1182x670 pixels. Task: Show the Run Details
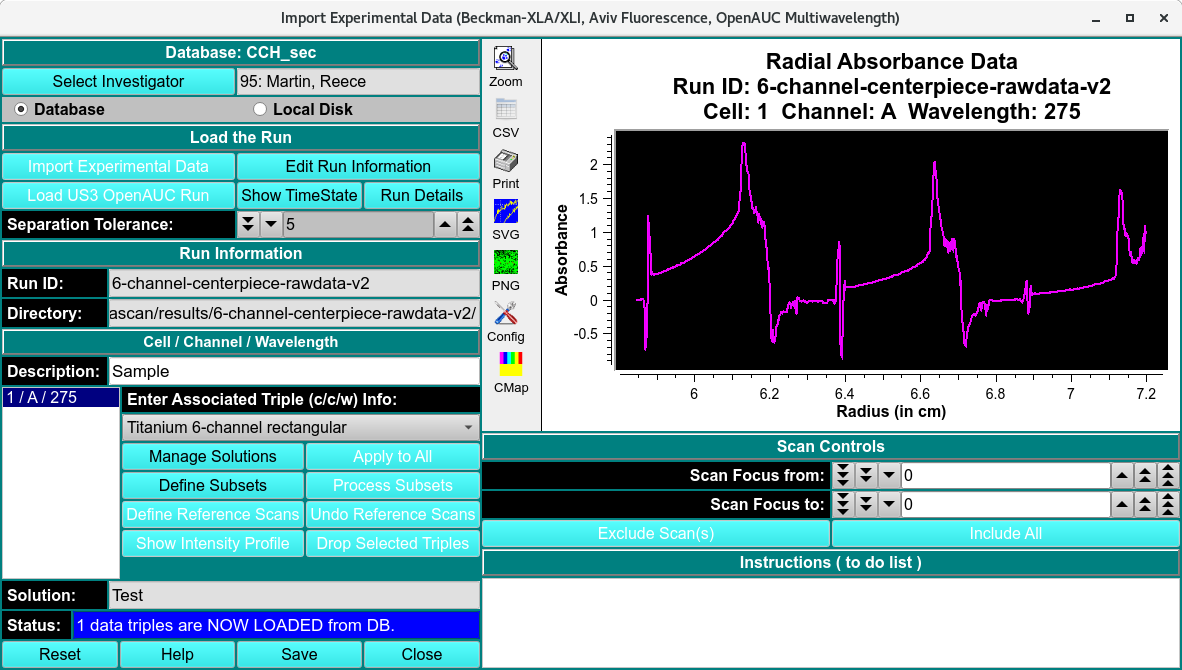pos(422,196)
